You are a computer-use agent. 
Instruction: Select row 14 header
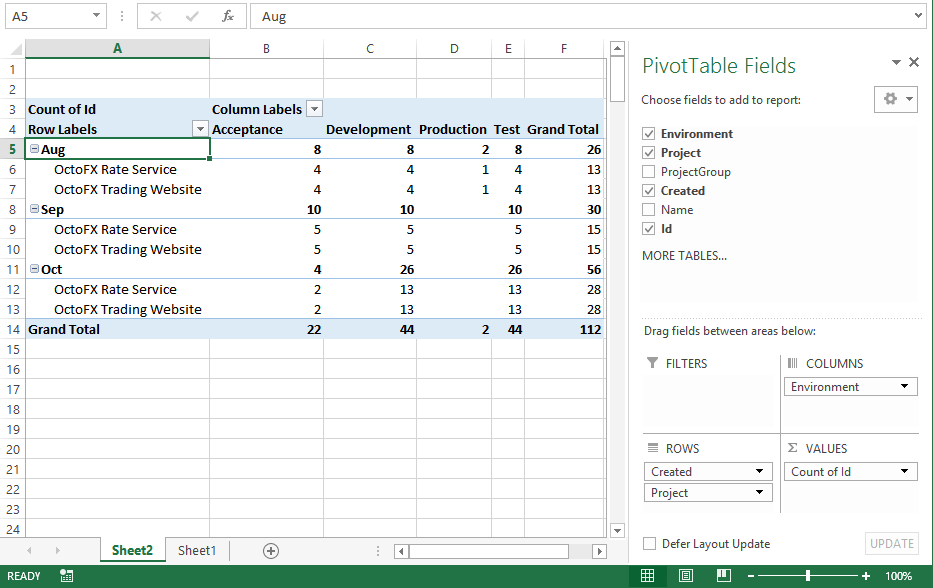(12, 329)
